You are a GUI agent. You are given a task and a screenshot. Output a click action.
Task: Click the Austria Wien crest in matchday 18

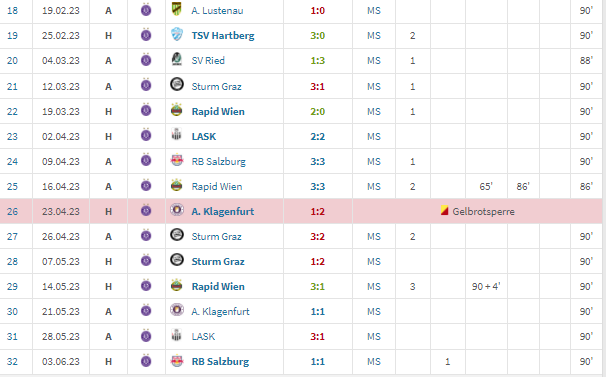(x=146, y=10)
